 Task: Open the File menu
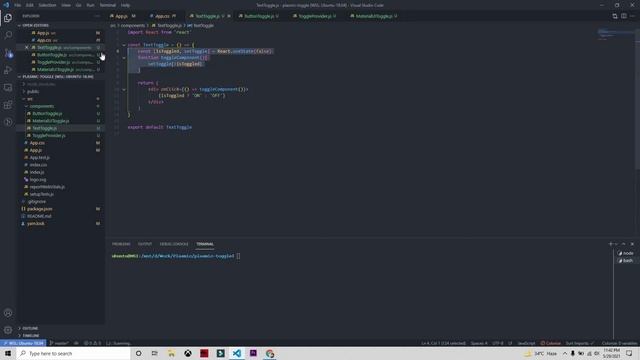tap(18, 5)
